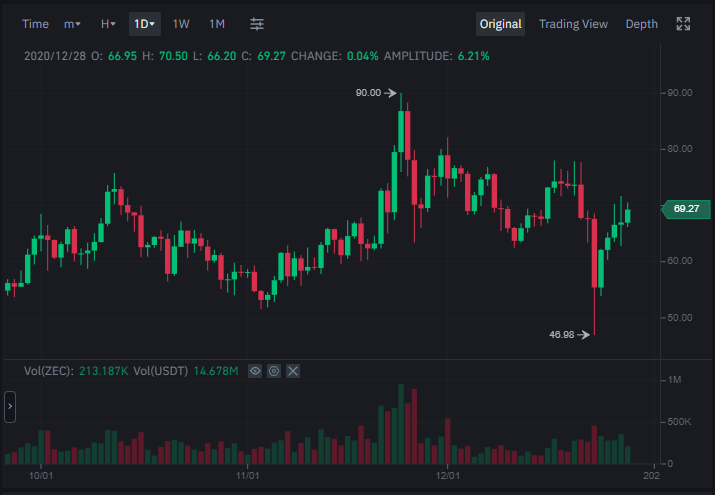The image size is (715, 495).
Task: Remove the volume indicator with X
Action: tap(293, 371)
